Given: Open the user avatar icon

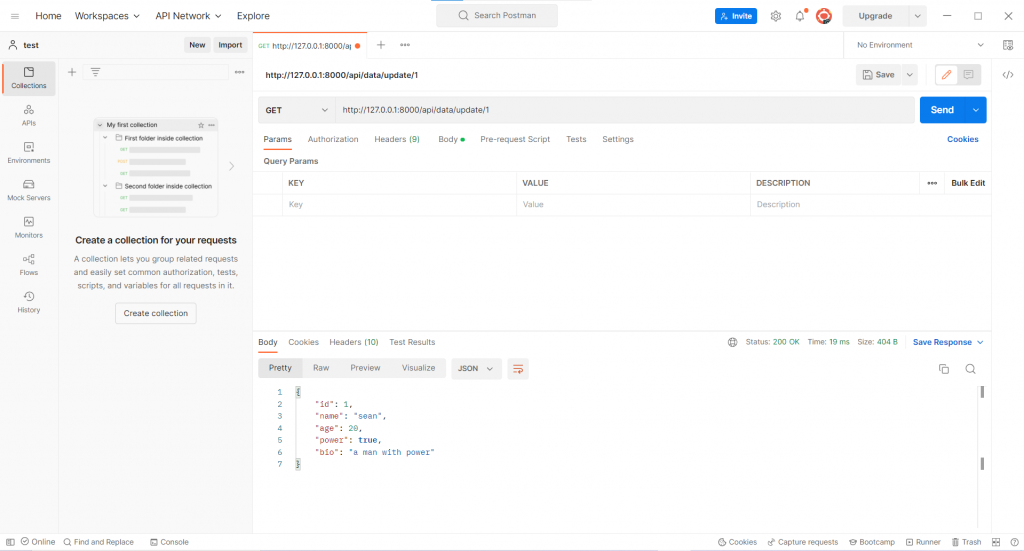Looking at the screenshot, I should (824, 16).
